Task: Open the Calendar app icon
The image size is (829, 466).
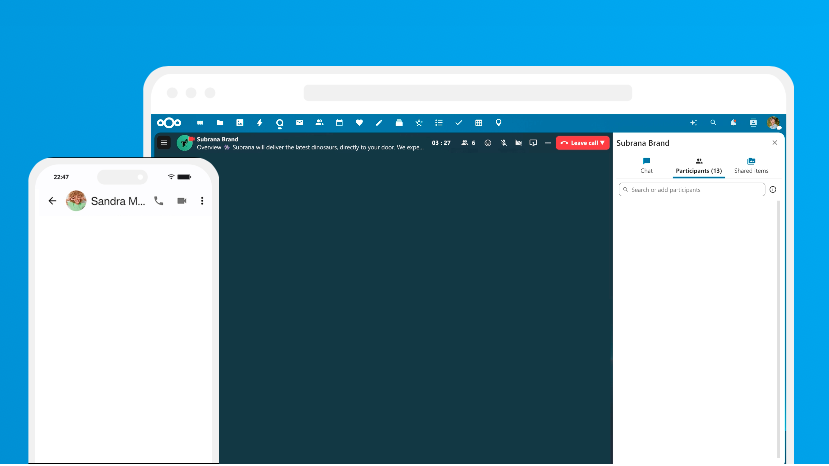Action: pyautogui.click(x=339, y=122)
